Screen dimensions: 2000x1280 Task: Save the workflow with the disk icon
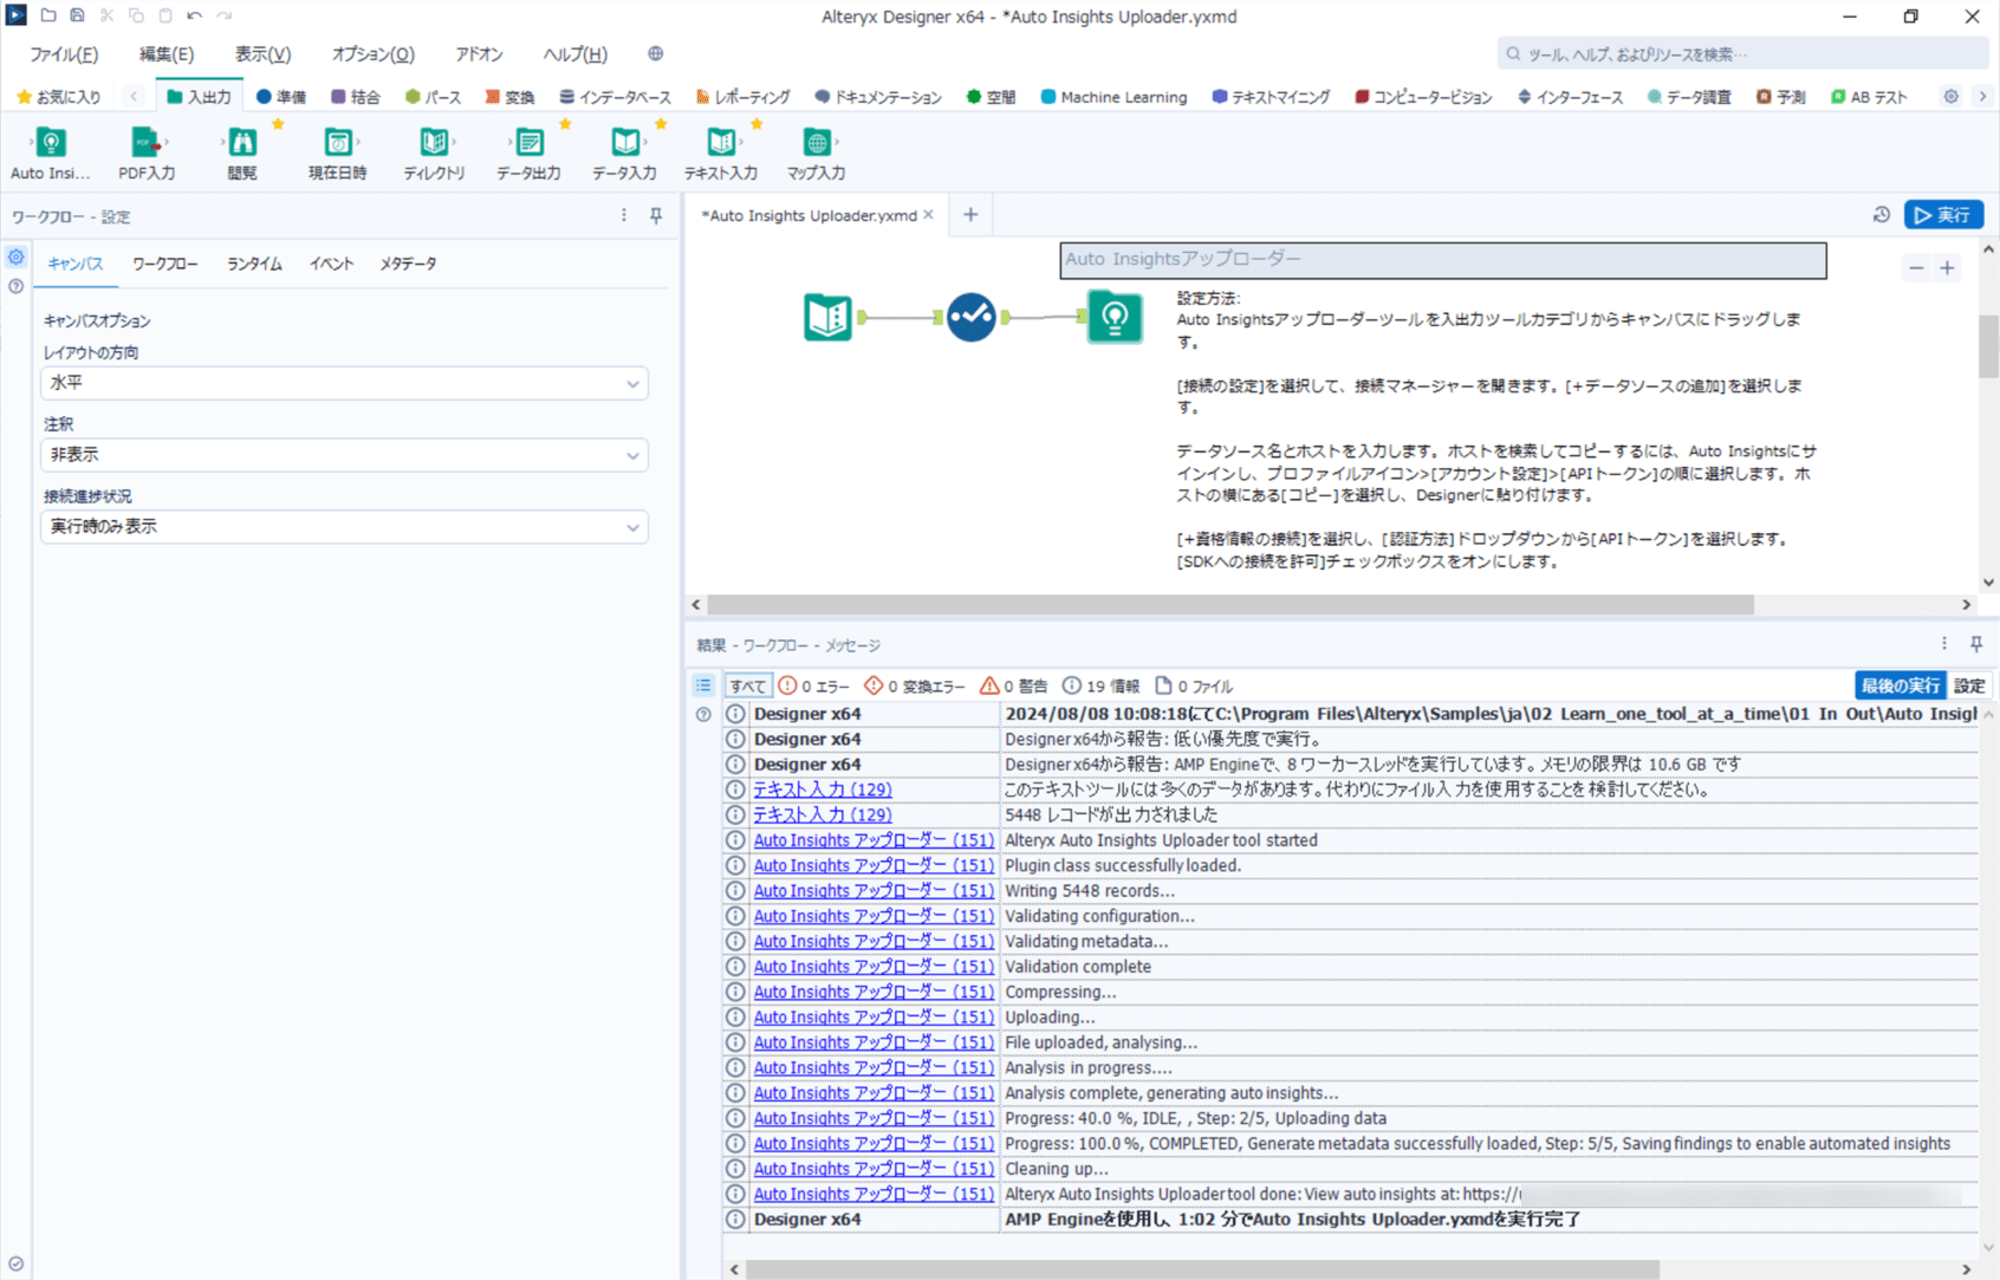(x=77, y=16)
